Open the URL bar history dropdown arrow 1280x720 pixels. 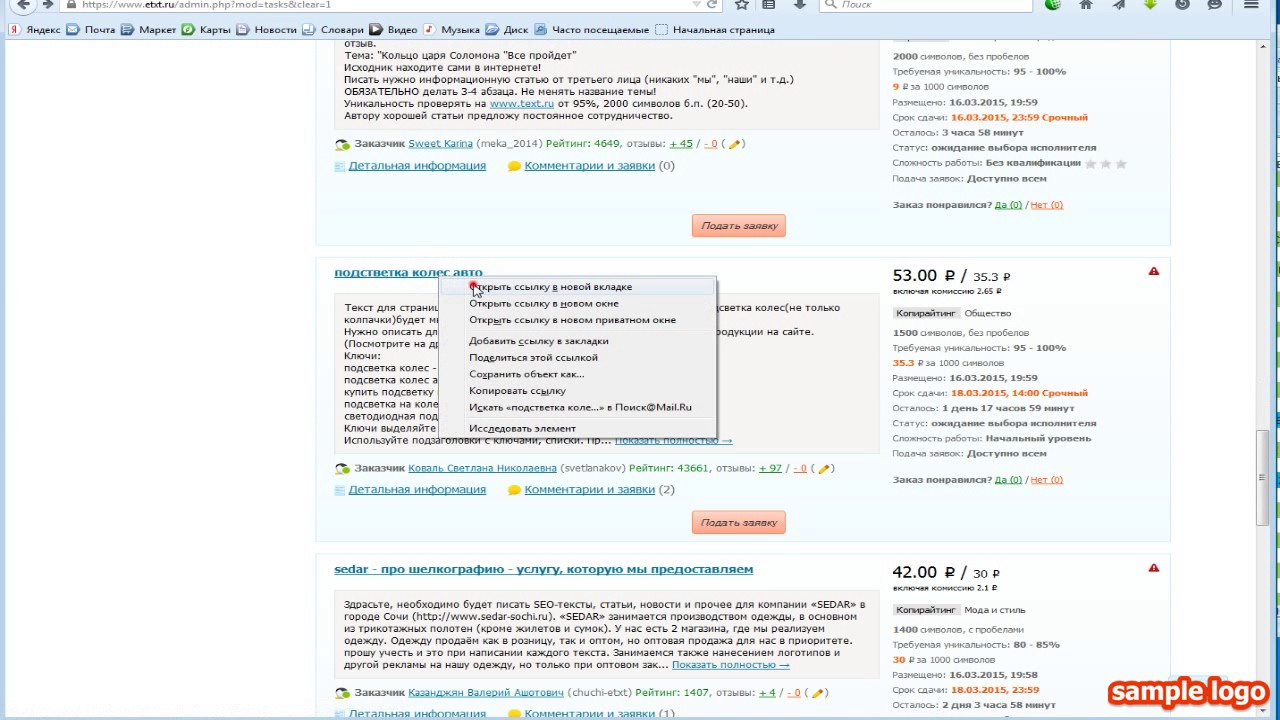point(696,5)
